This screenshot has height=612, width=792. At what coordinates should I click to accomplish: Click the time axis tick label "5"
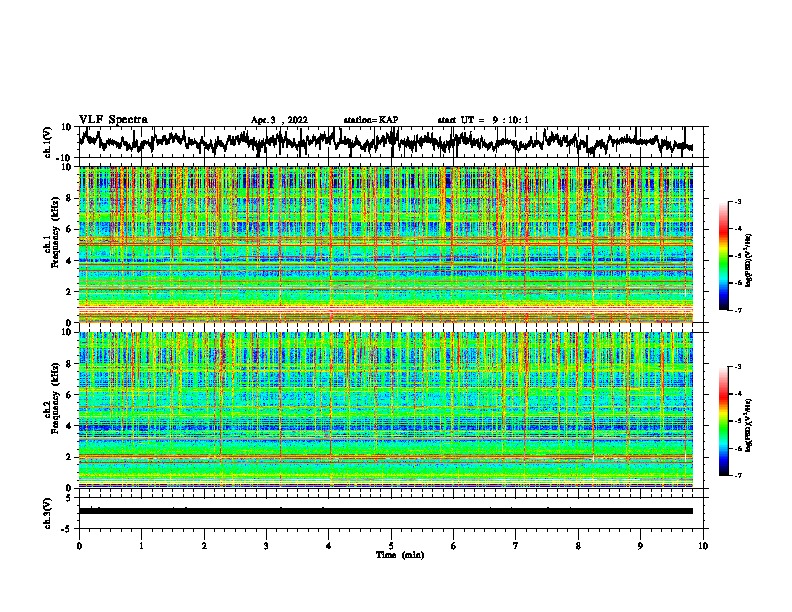point(391,546)
